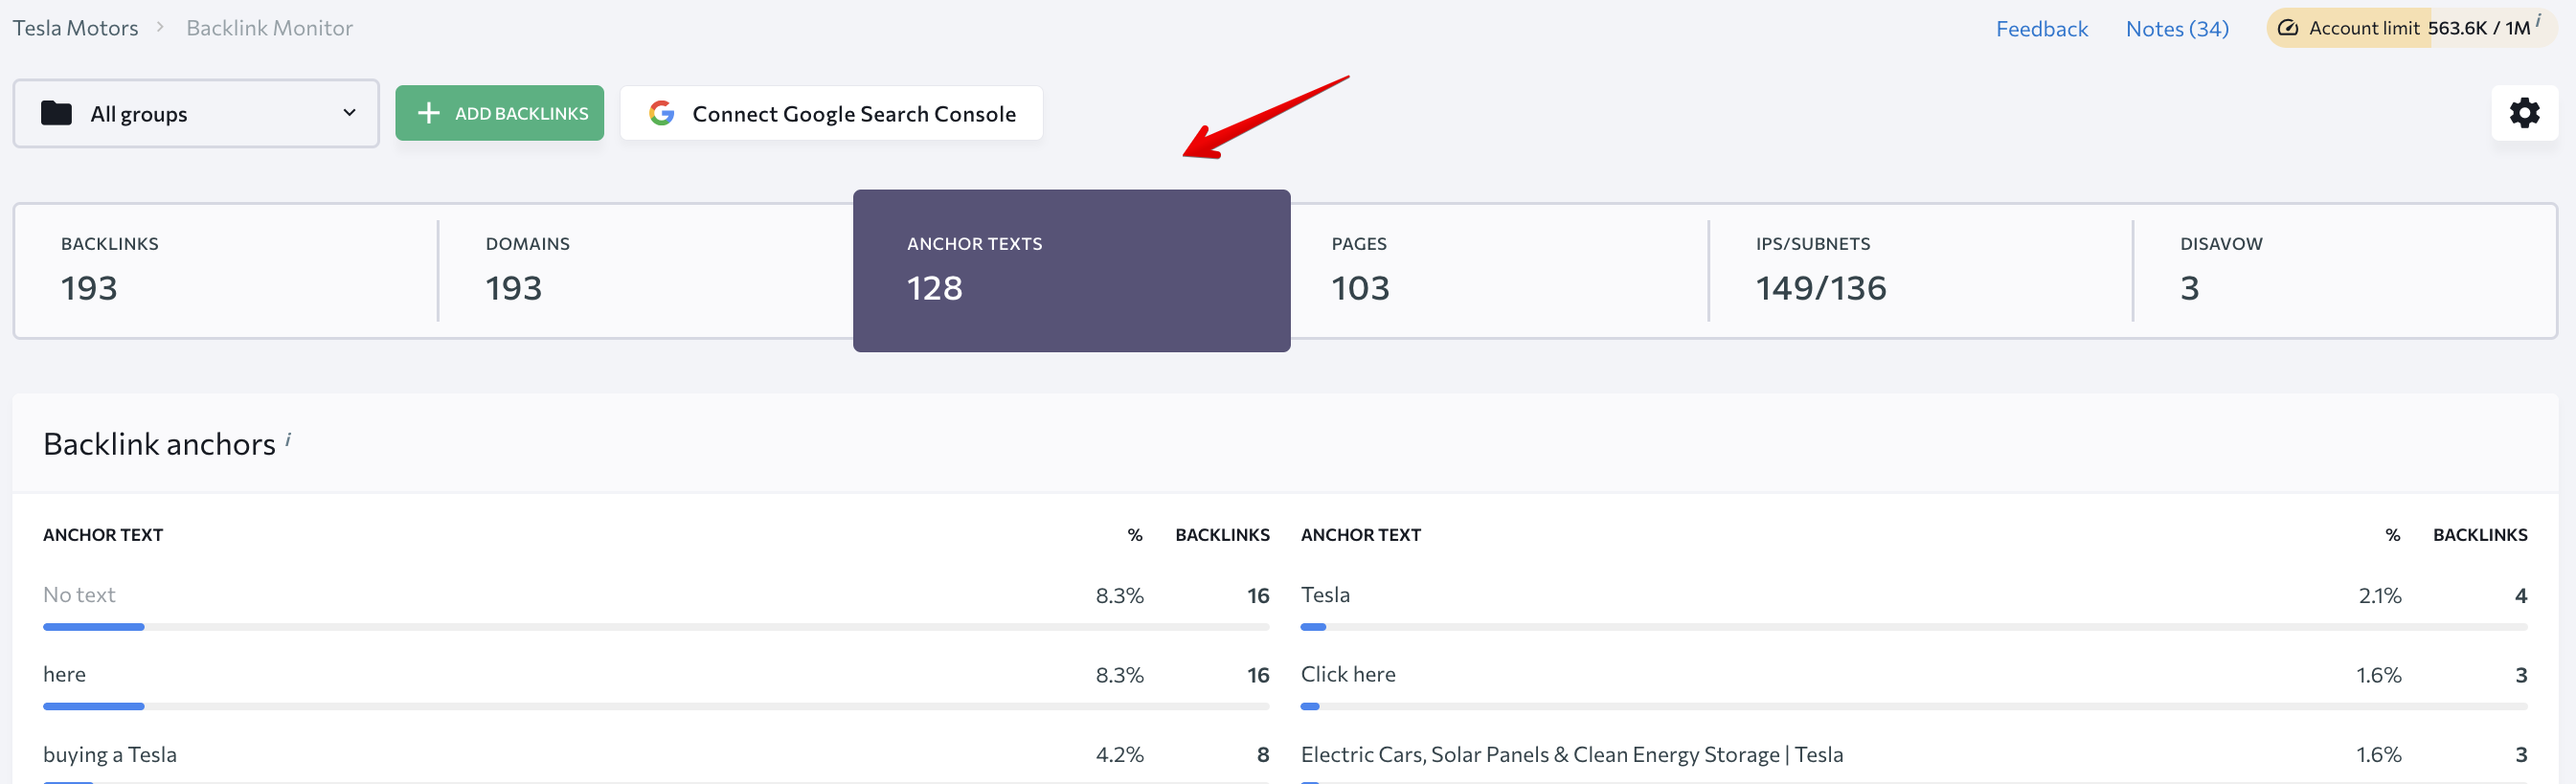The width and height of the screenshot is (2576, 784).
Task: Click the 2.1% value for Tesla
Action: (2380, 596)
